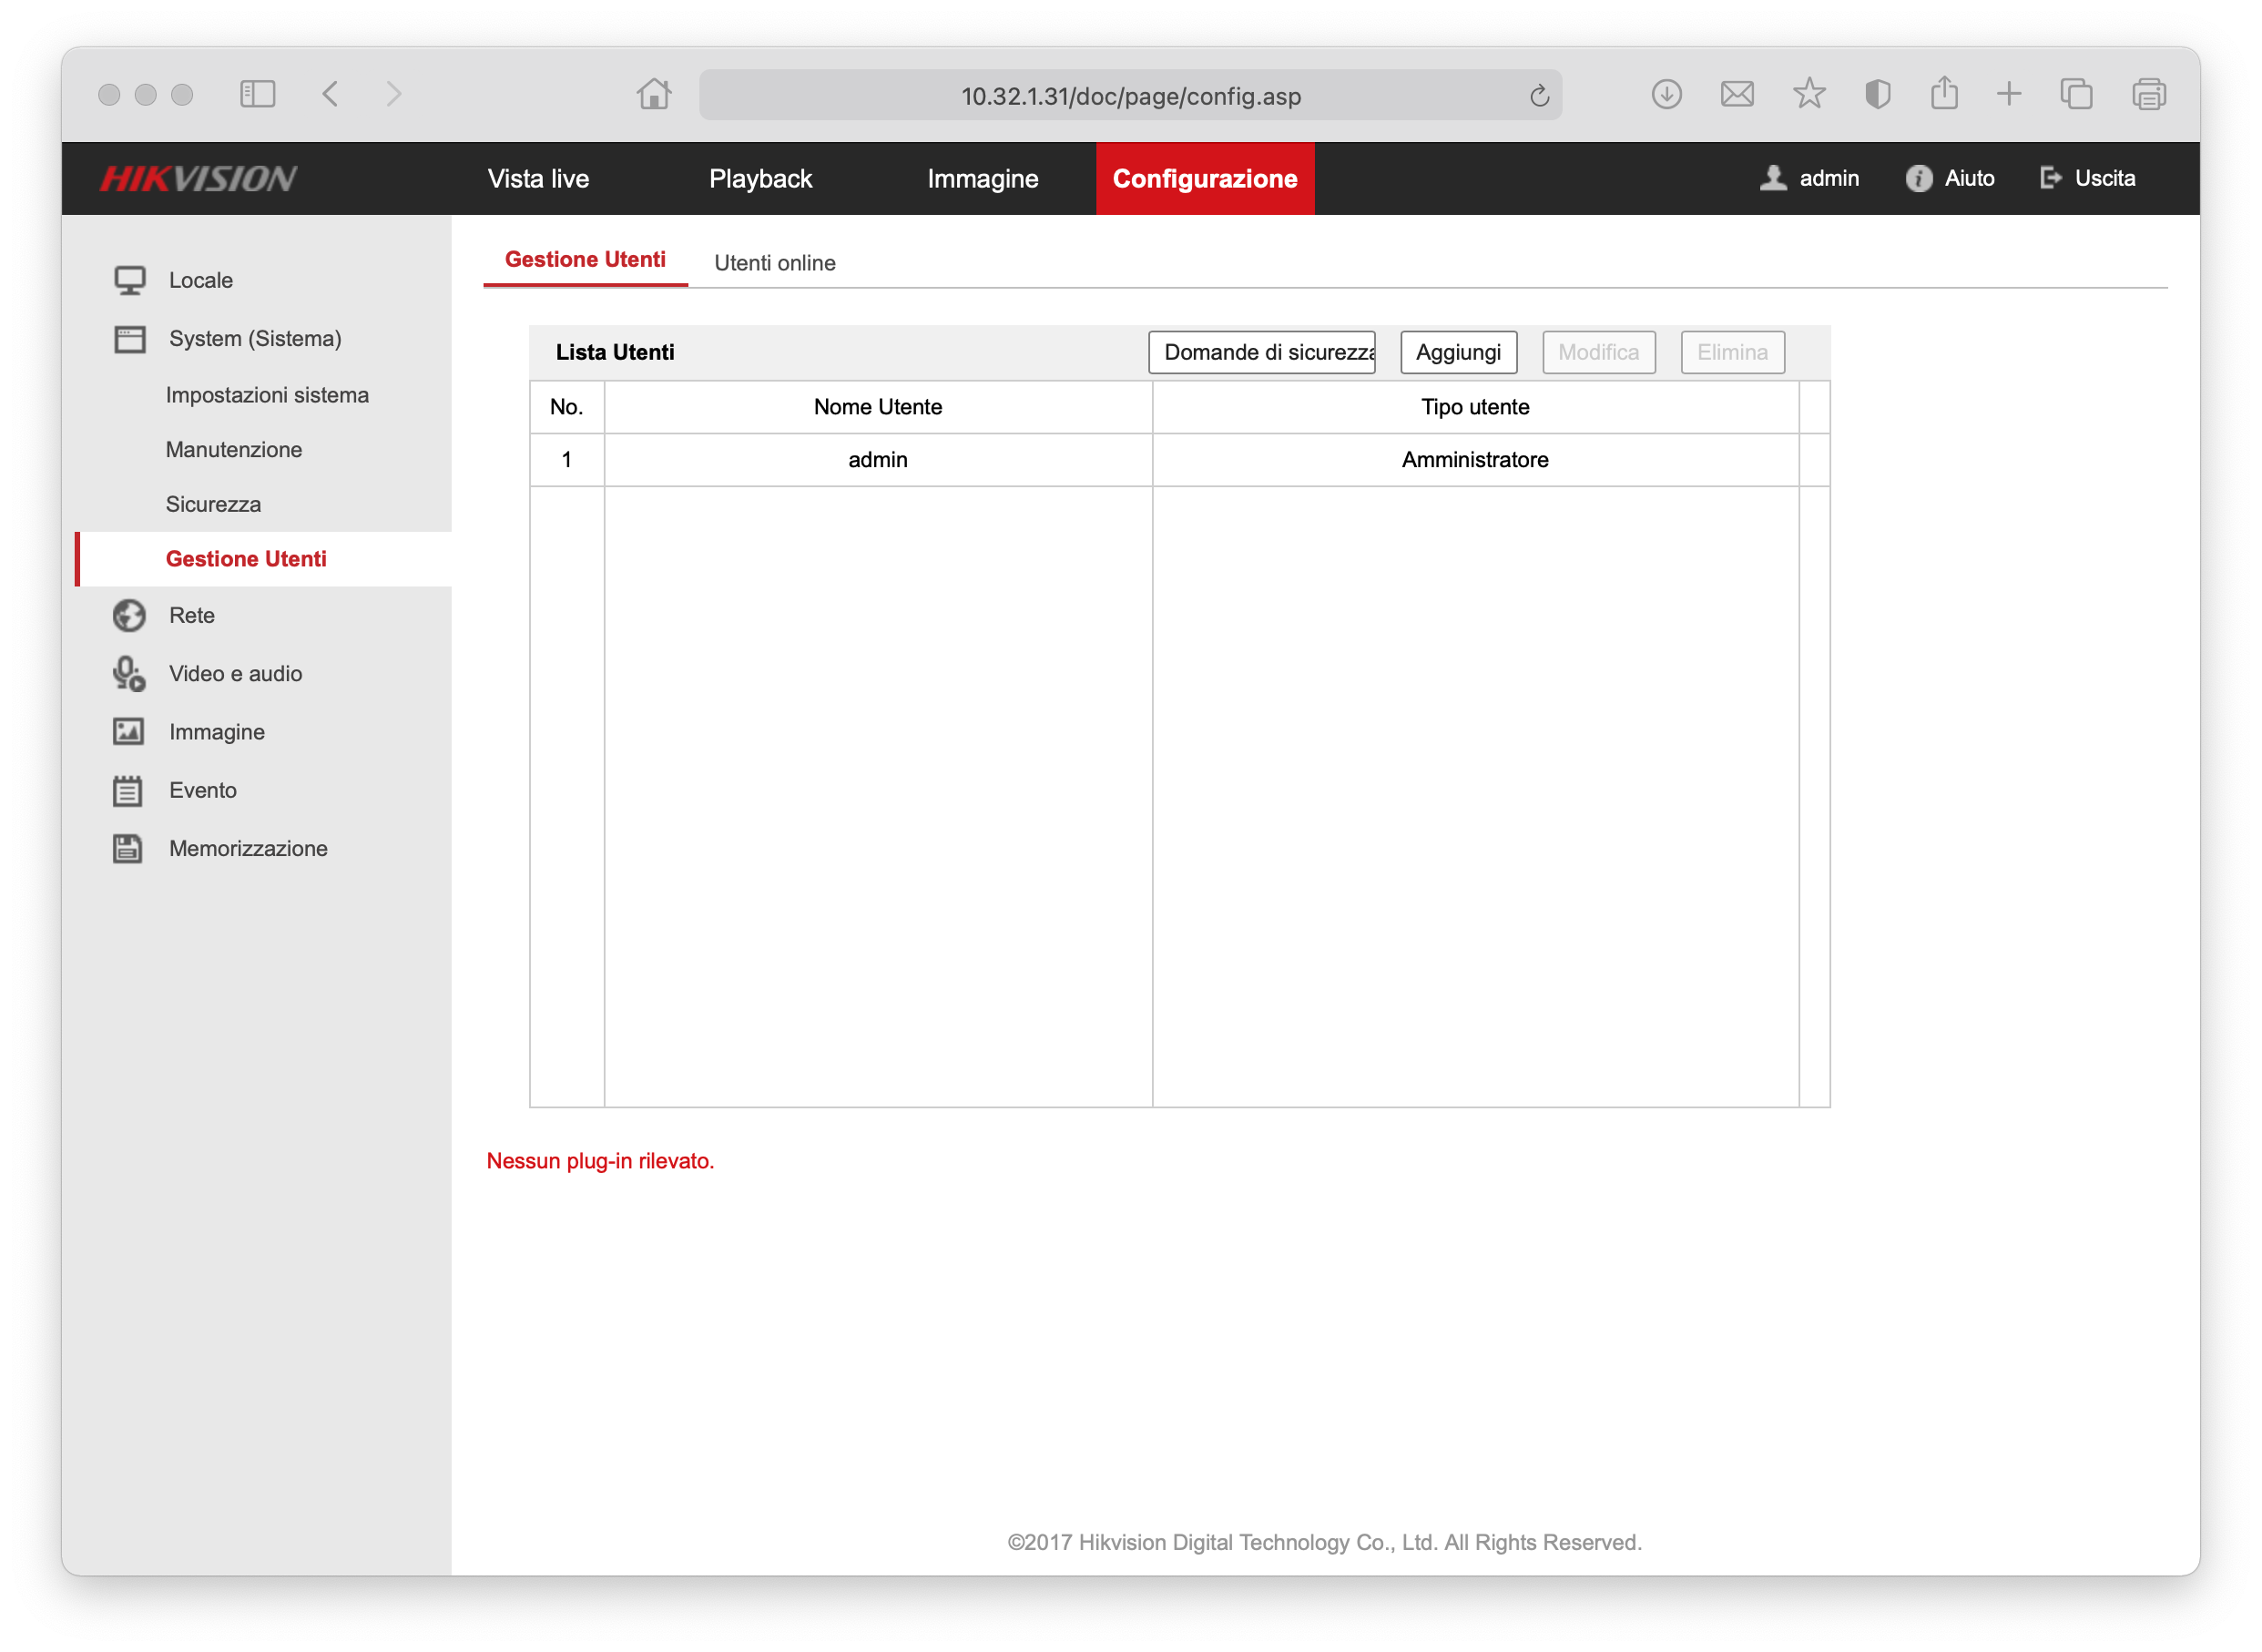Click the admin user icon
The image size is (2262, 1652).
coord(1773,178)
